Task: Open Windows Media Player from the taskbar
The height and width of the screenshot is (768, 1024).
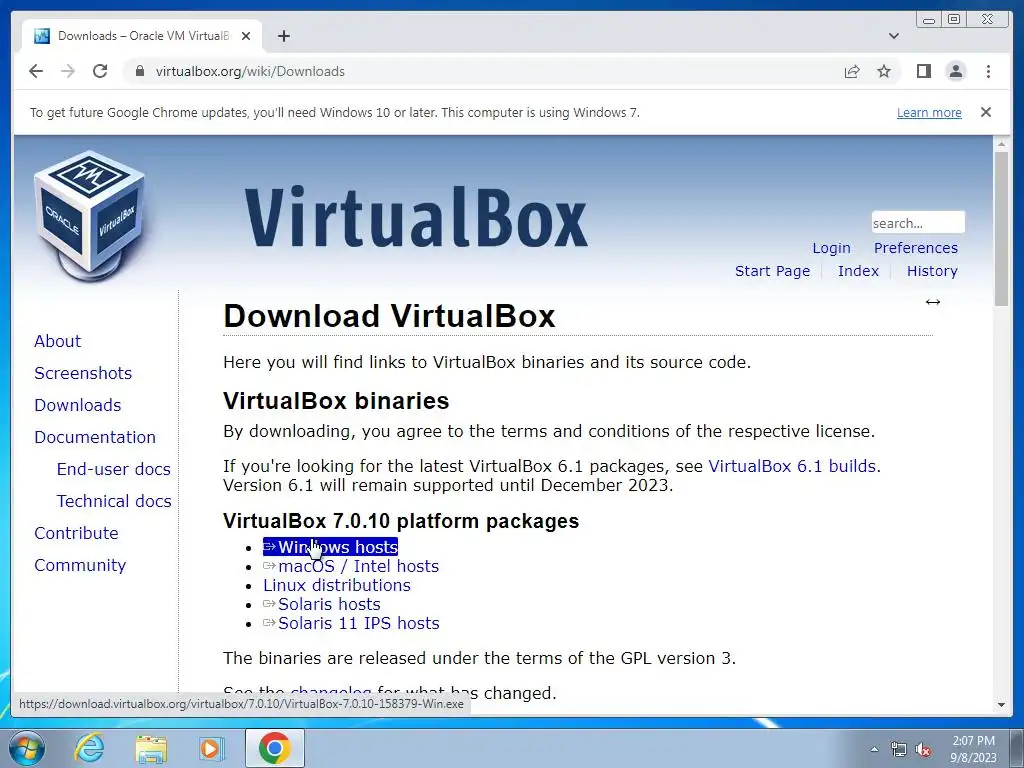Action: coord(212,748)
